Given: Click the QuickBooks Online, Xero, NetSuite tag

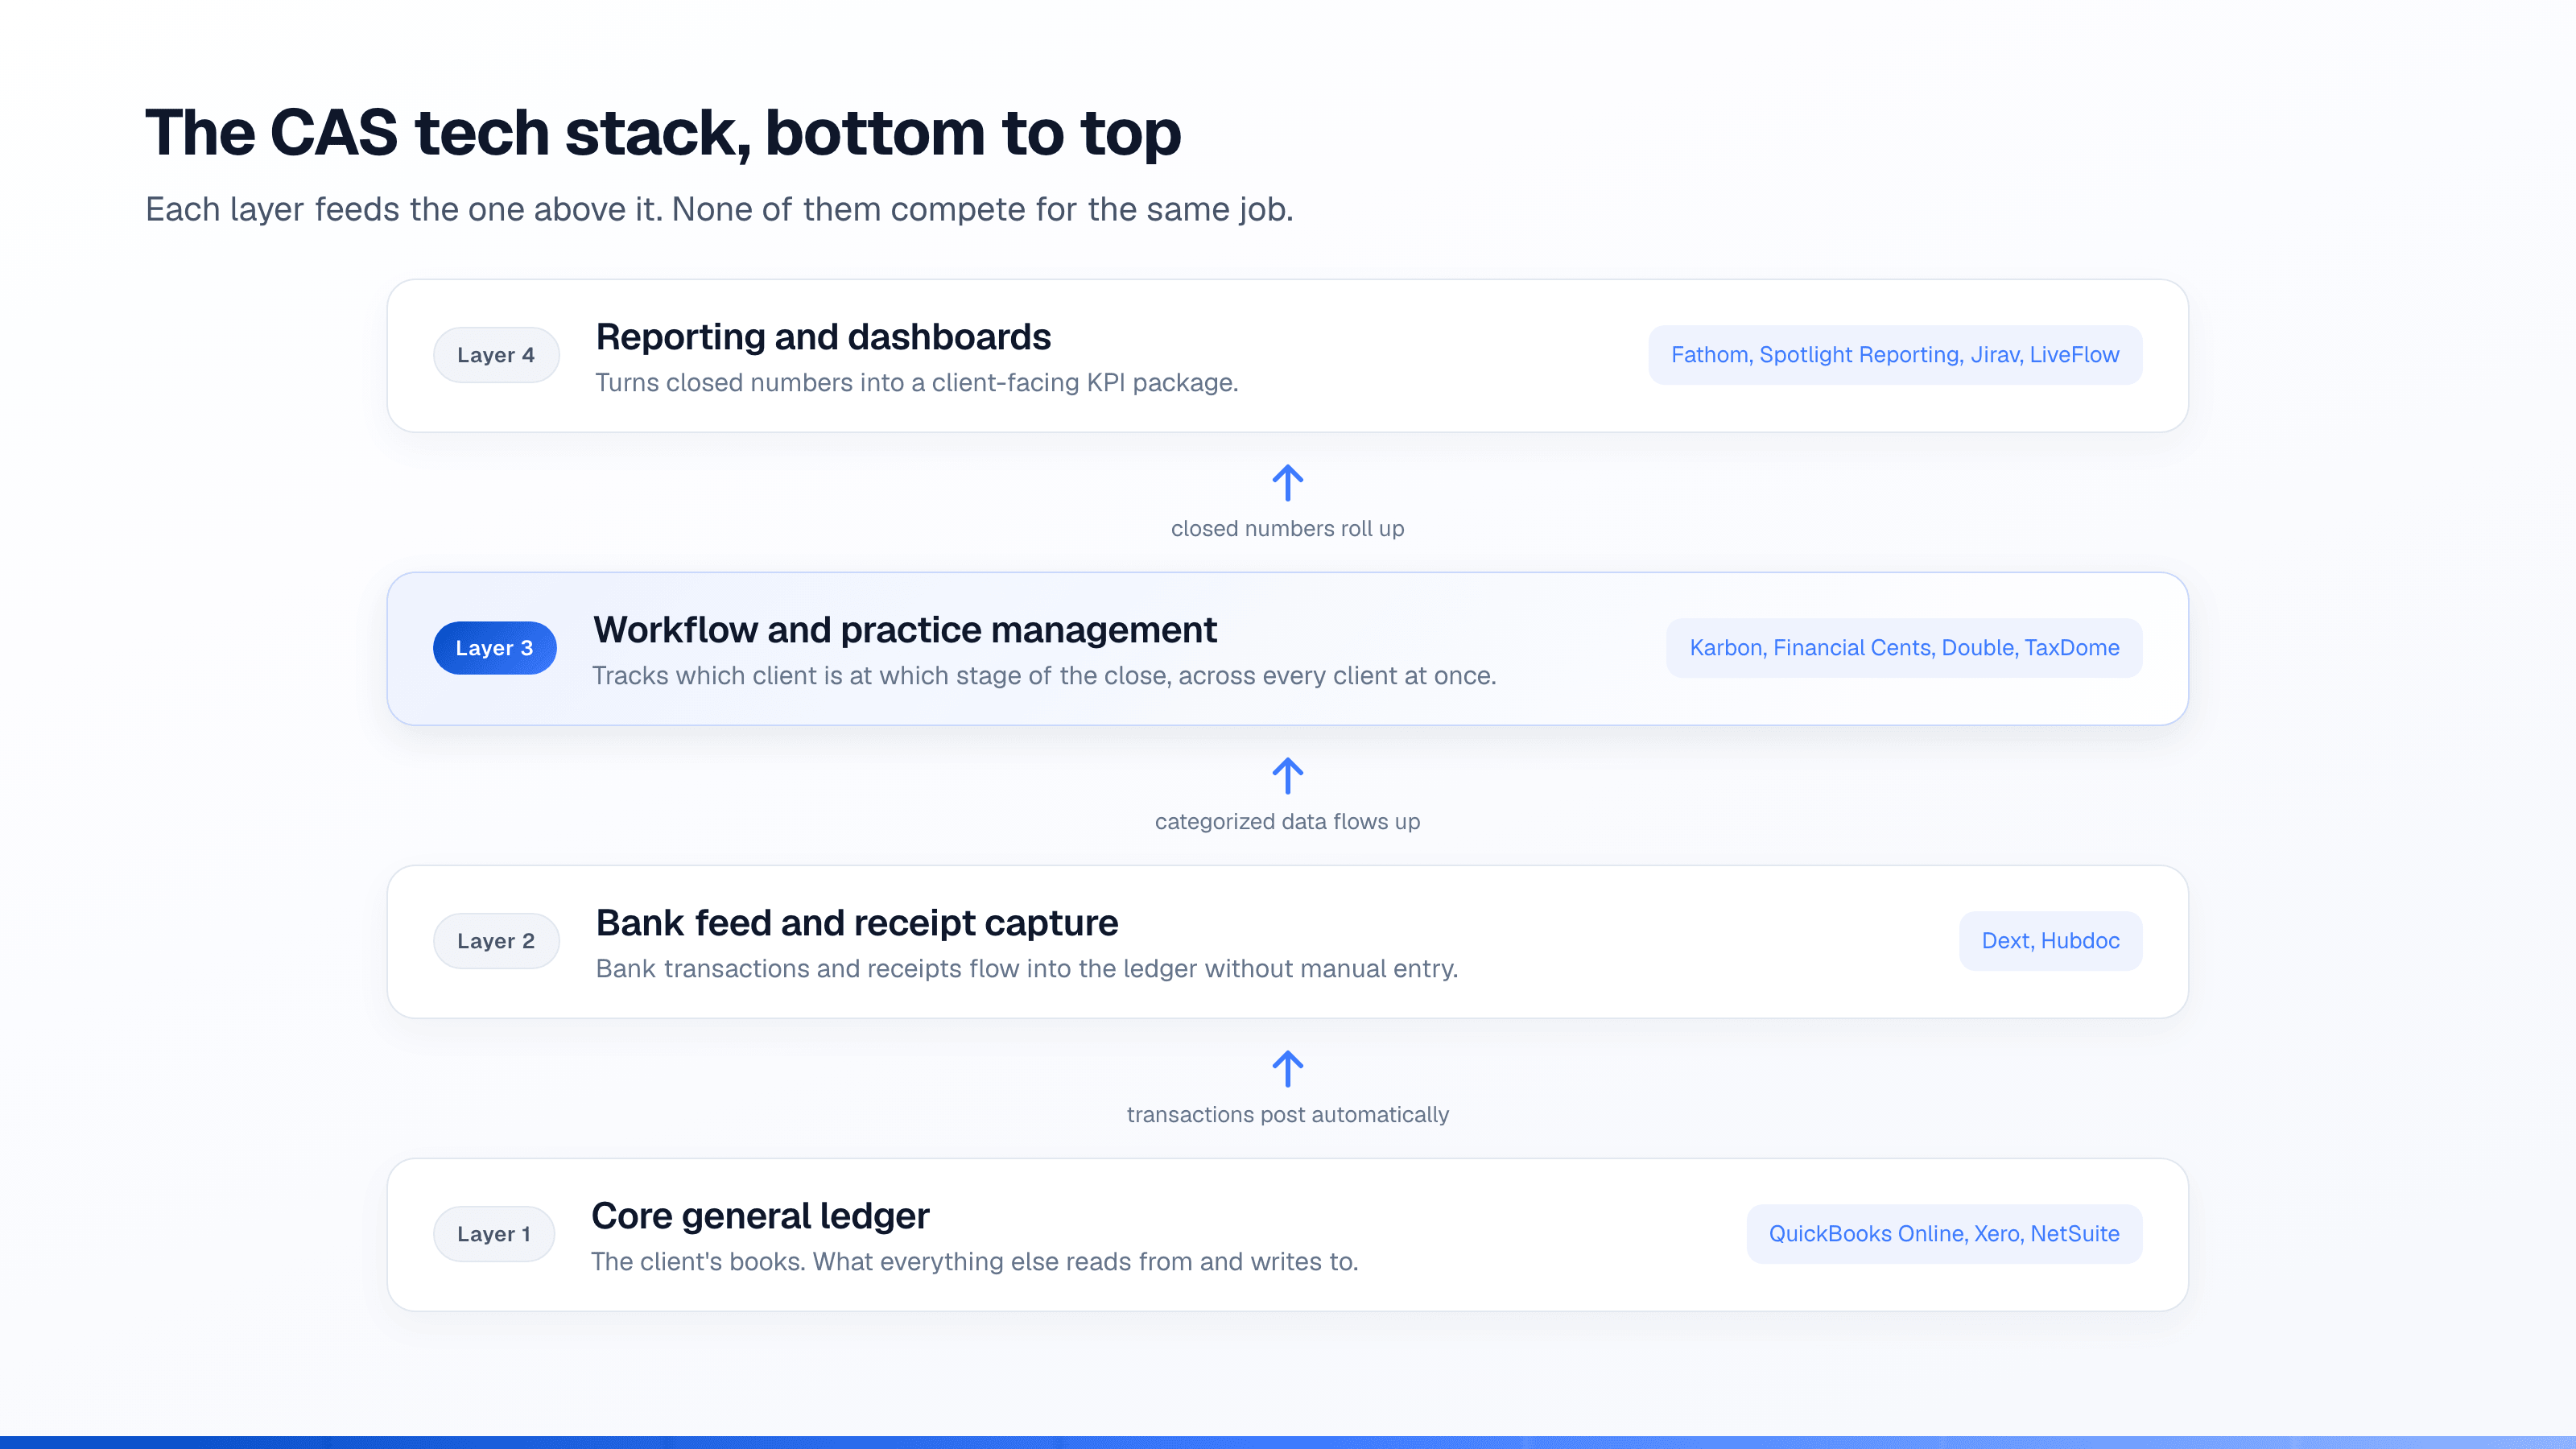Looking at the screenshot, I should [x=1944, y=1234].
